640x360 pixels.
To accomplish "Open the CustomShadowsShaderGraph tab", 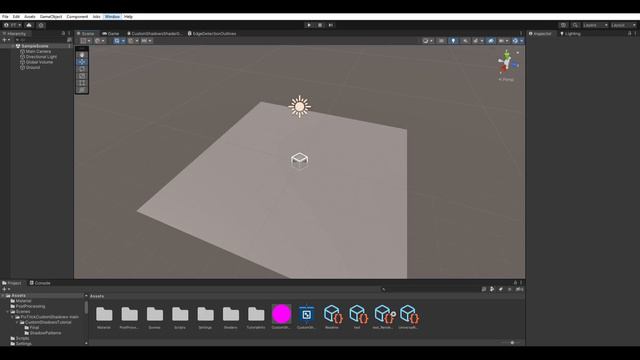I will click(x=155, y=33).
